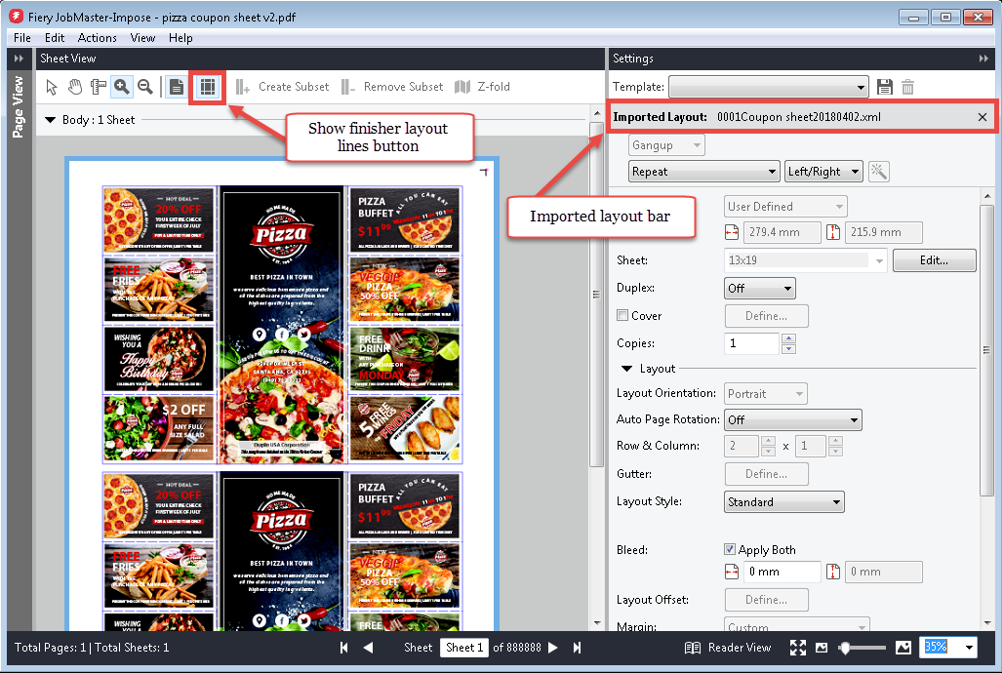
Task: Select the arrow pointer tool
Action: [x=52, y=87]
